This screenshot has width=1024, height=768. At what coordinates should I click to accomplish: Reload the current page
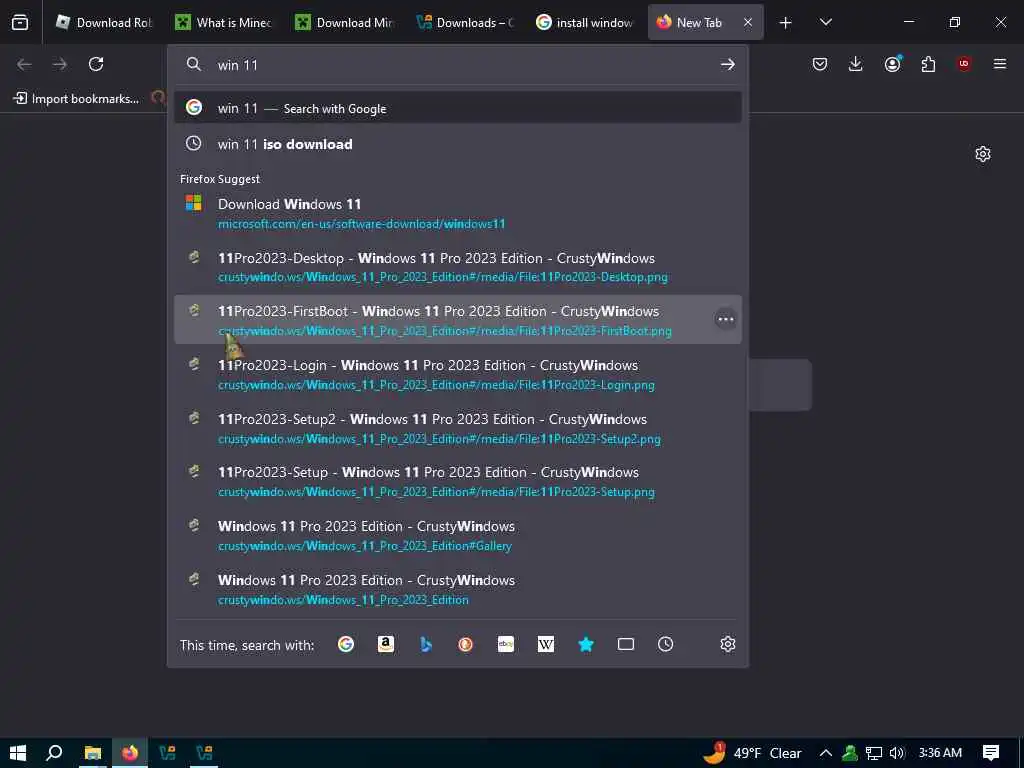click(96, 64)
